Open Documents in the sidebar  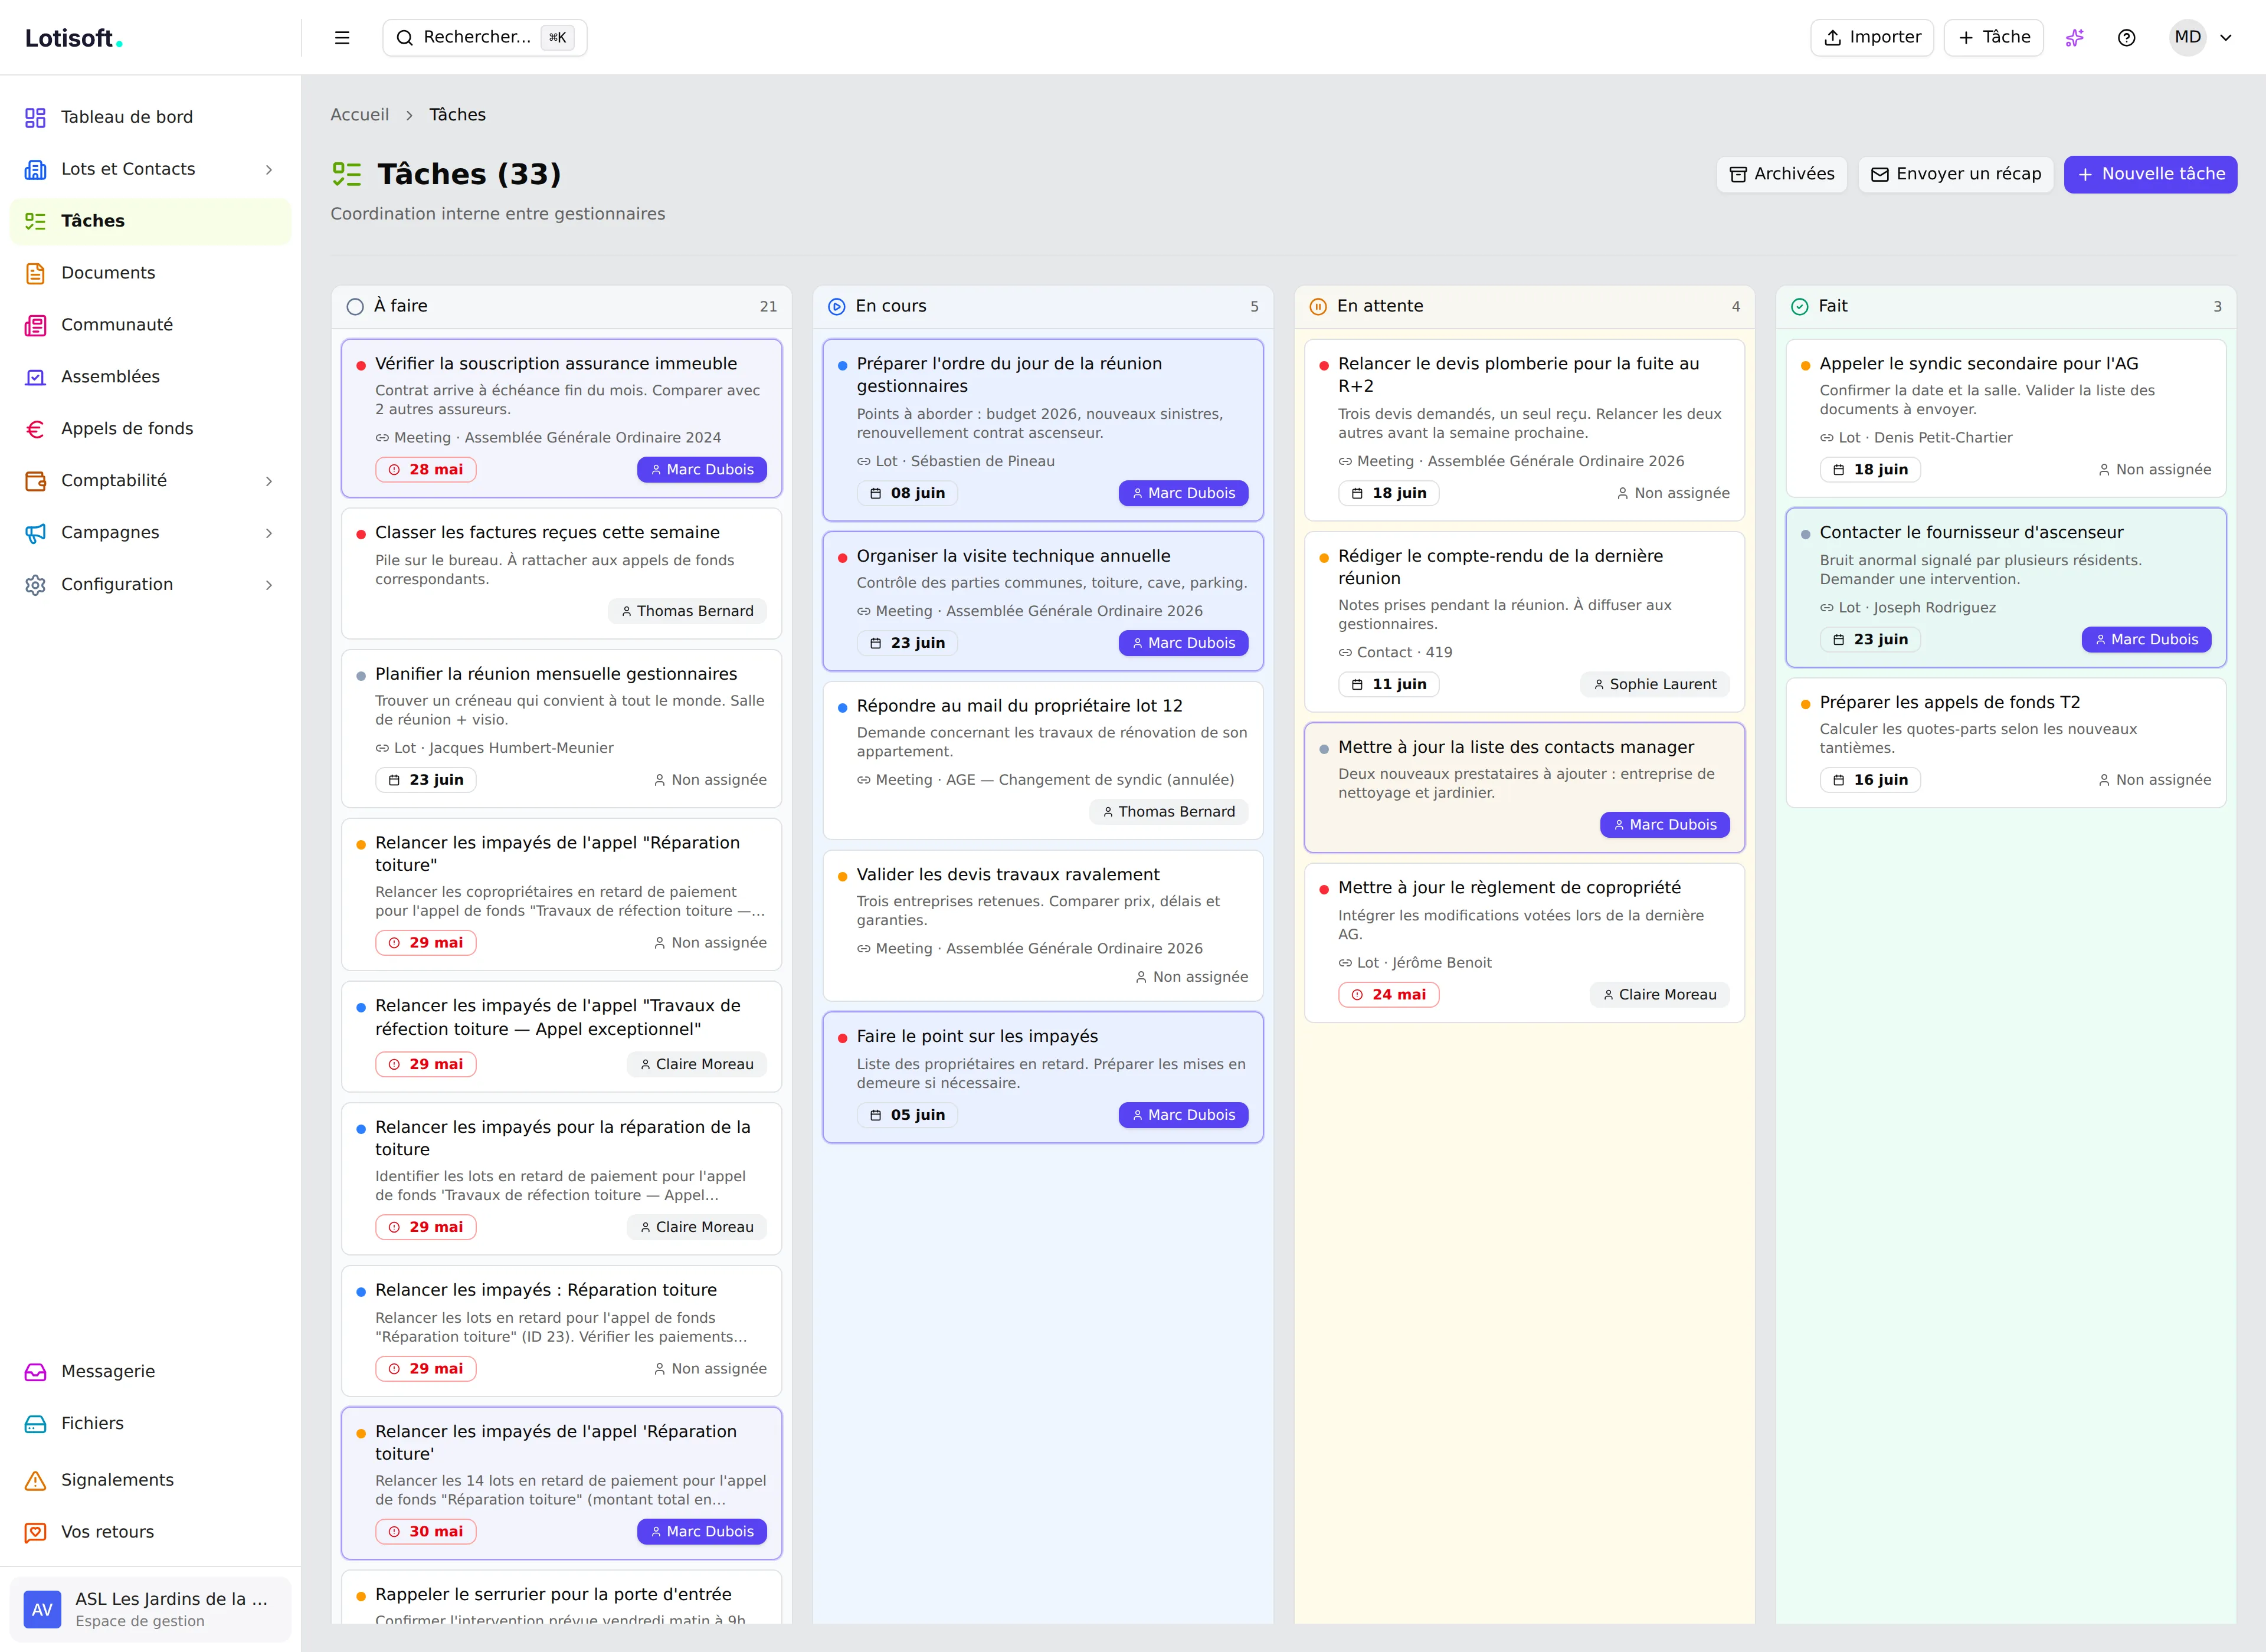pyautogui.click(x=150, y=273)
